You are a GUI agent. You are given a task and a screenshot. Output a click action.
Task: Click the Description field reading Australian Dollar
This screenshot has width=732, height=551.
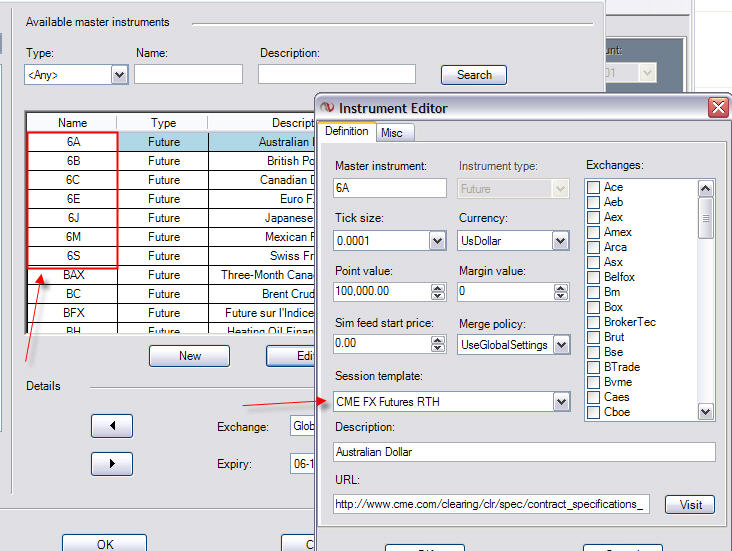[x=524, y=452]
